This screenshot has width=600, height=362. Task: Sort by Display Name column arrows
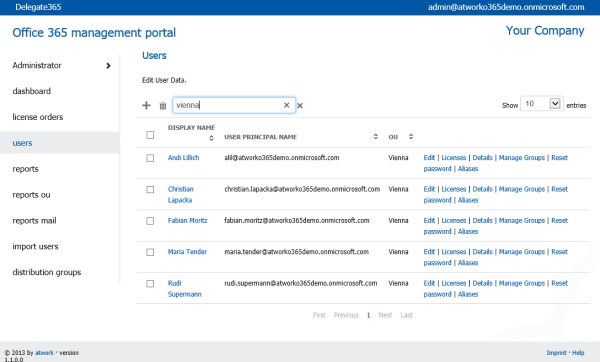coord(211,138)
